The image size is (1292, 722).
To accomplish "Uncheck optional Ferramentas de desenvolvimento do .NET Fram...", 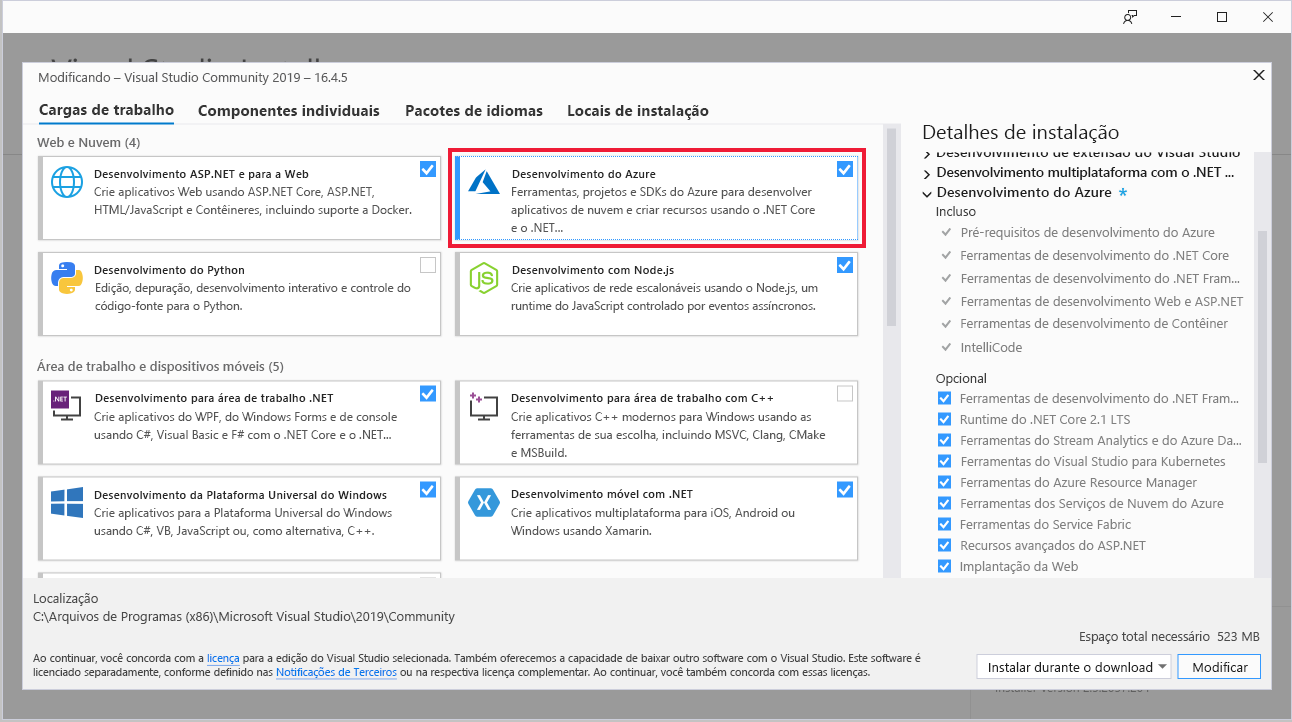I will coord(944,399).
